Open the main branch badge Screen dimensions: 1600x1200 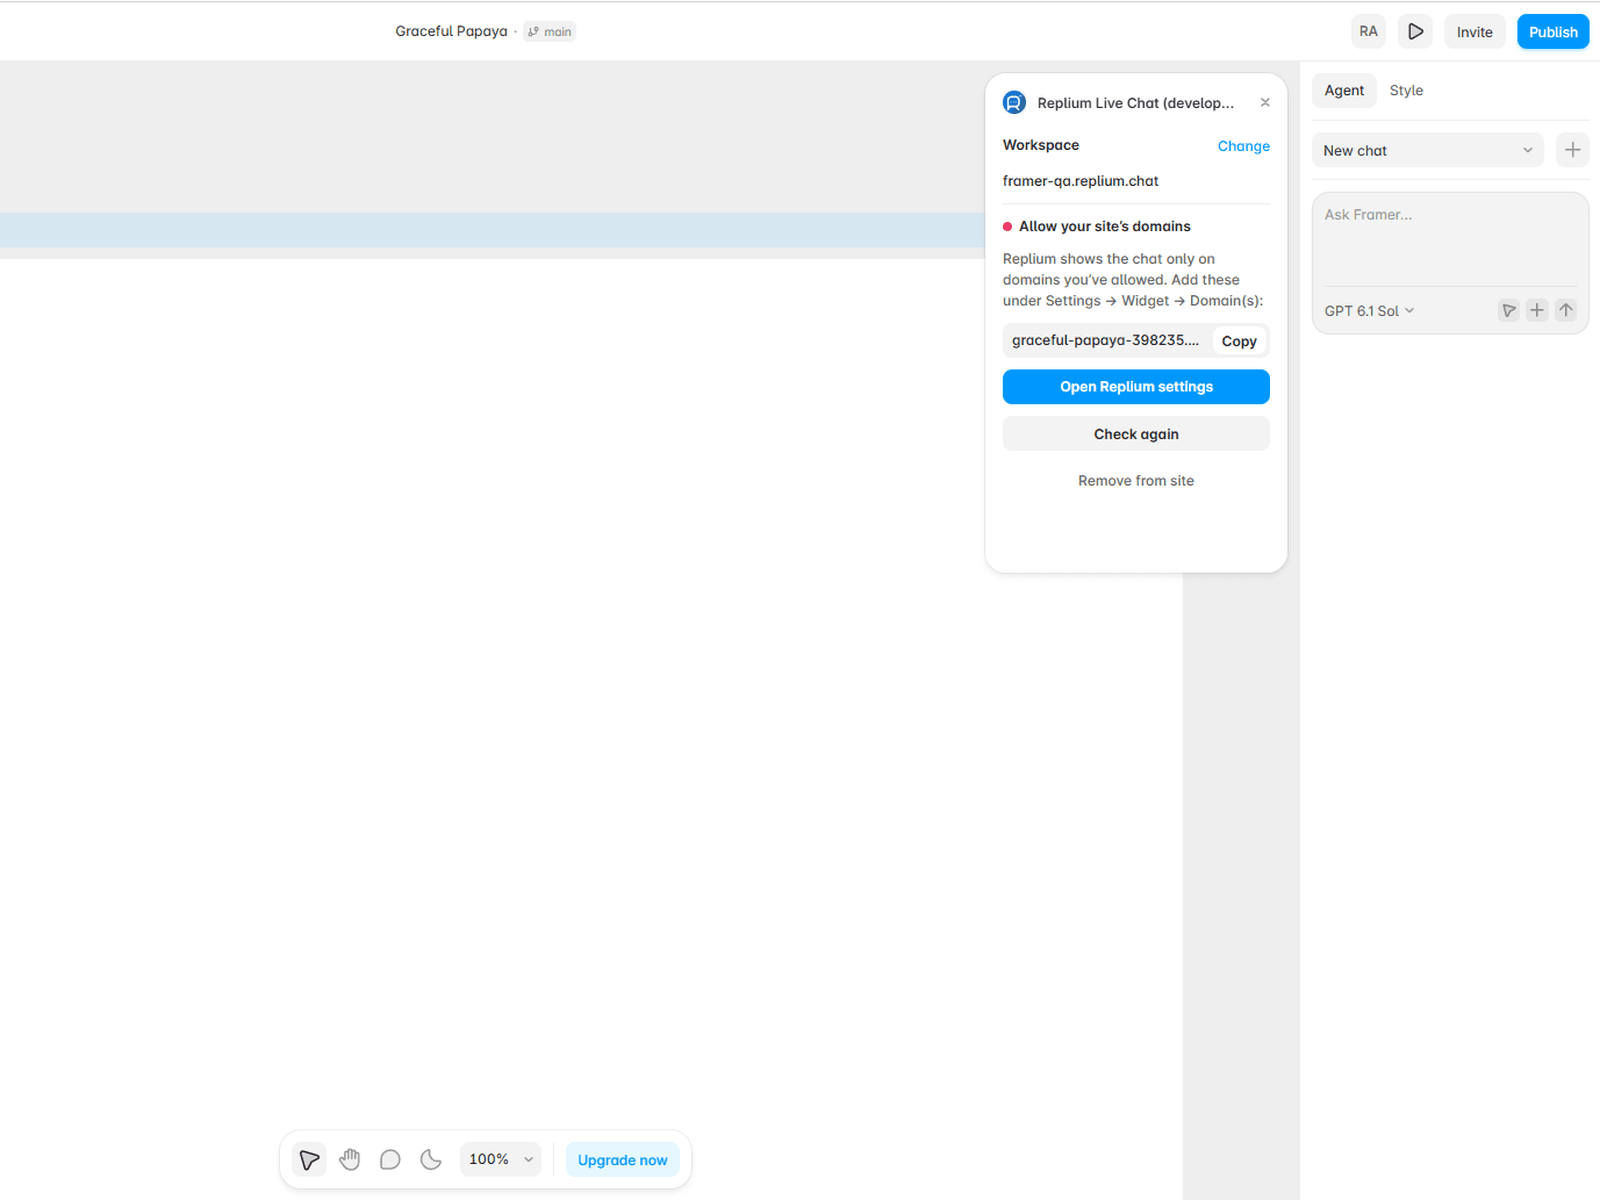[549, 32]
